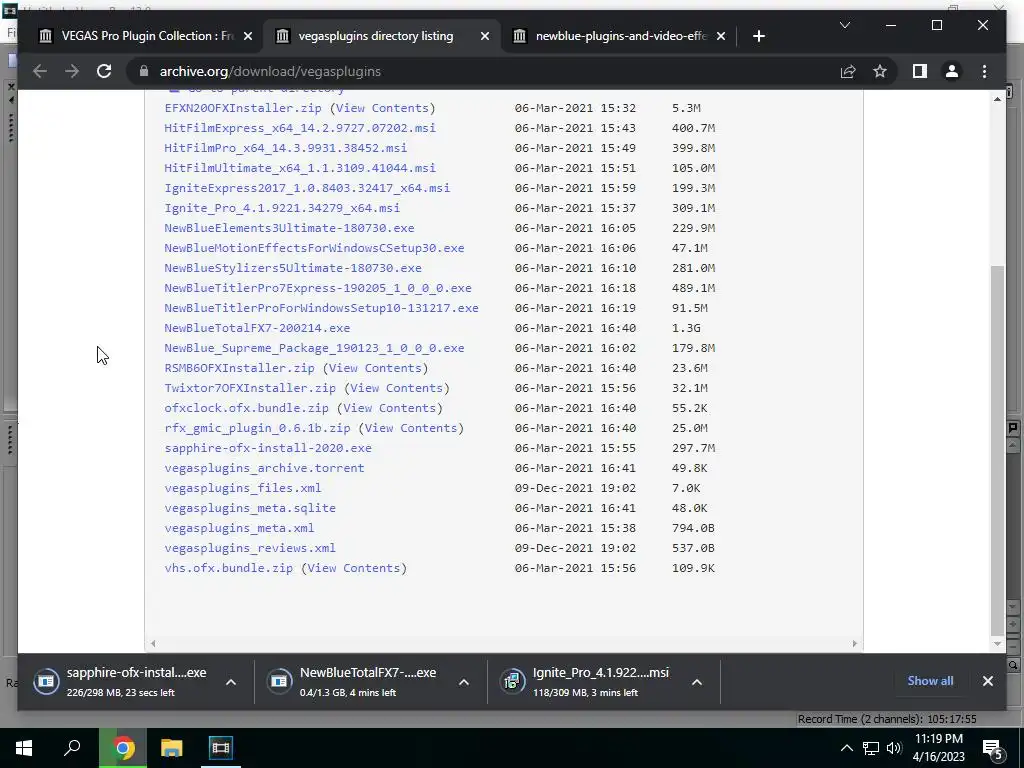Download IgniteExpress2017 msi file
Image resolution: width=1024 pixels, height=768 pixels.
(x=307, y=188)
